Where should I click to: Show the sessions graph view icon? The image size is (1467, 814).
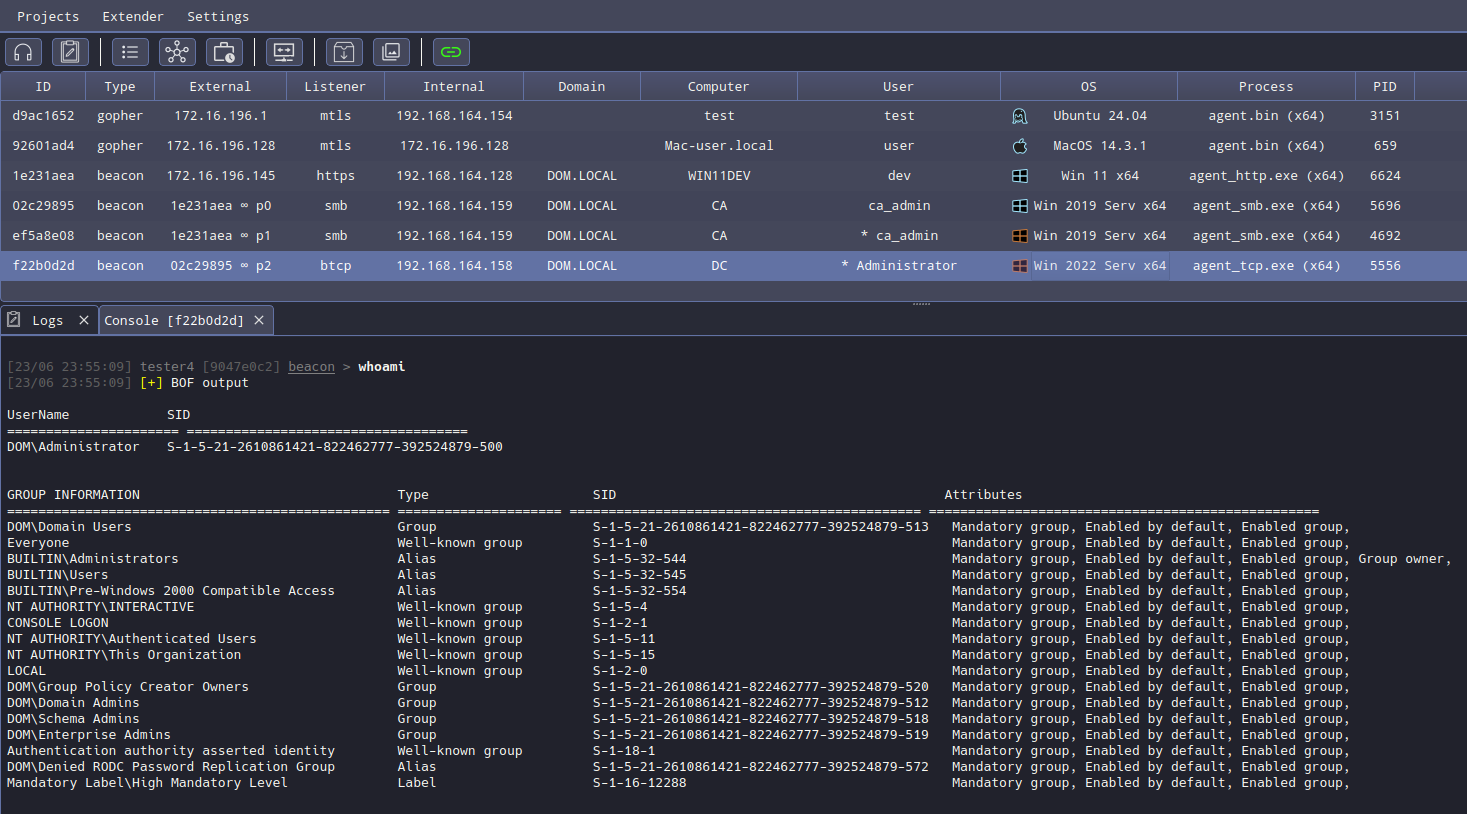[x=177, y=52]
